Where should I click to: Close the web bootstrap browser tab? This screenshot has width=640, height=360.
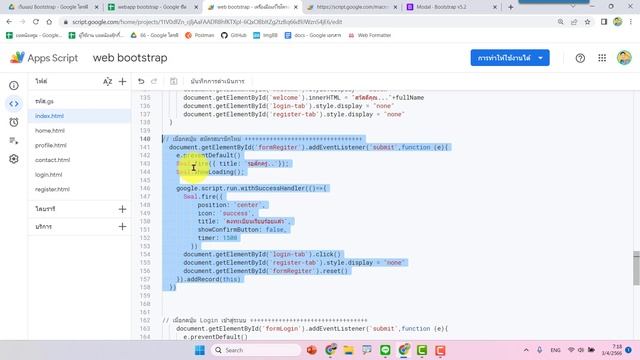pos(296,7)
